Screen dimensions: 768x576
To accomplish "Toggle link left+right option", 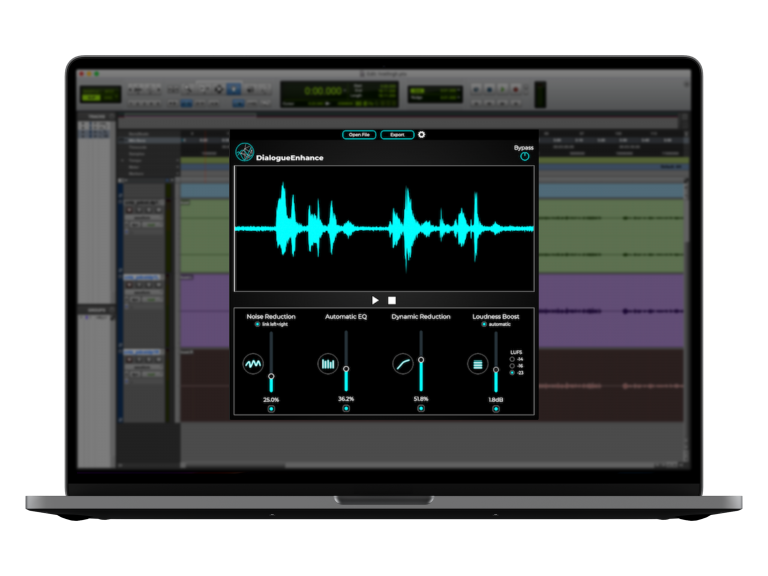I will coord(257,324).
